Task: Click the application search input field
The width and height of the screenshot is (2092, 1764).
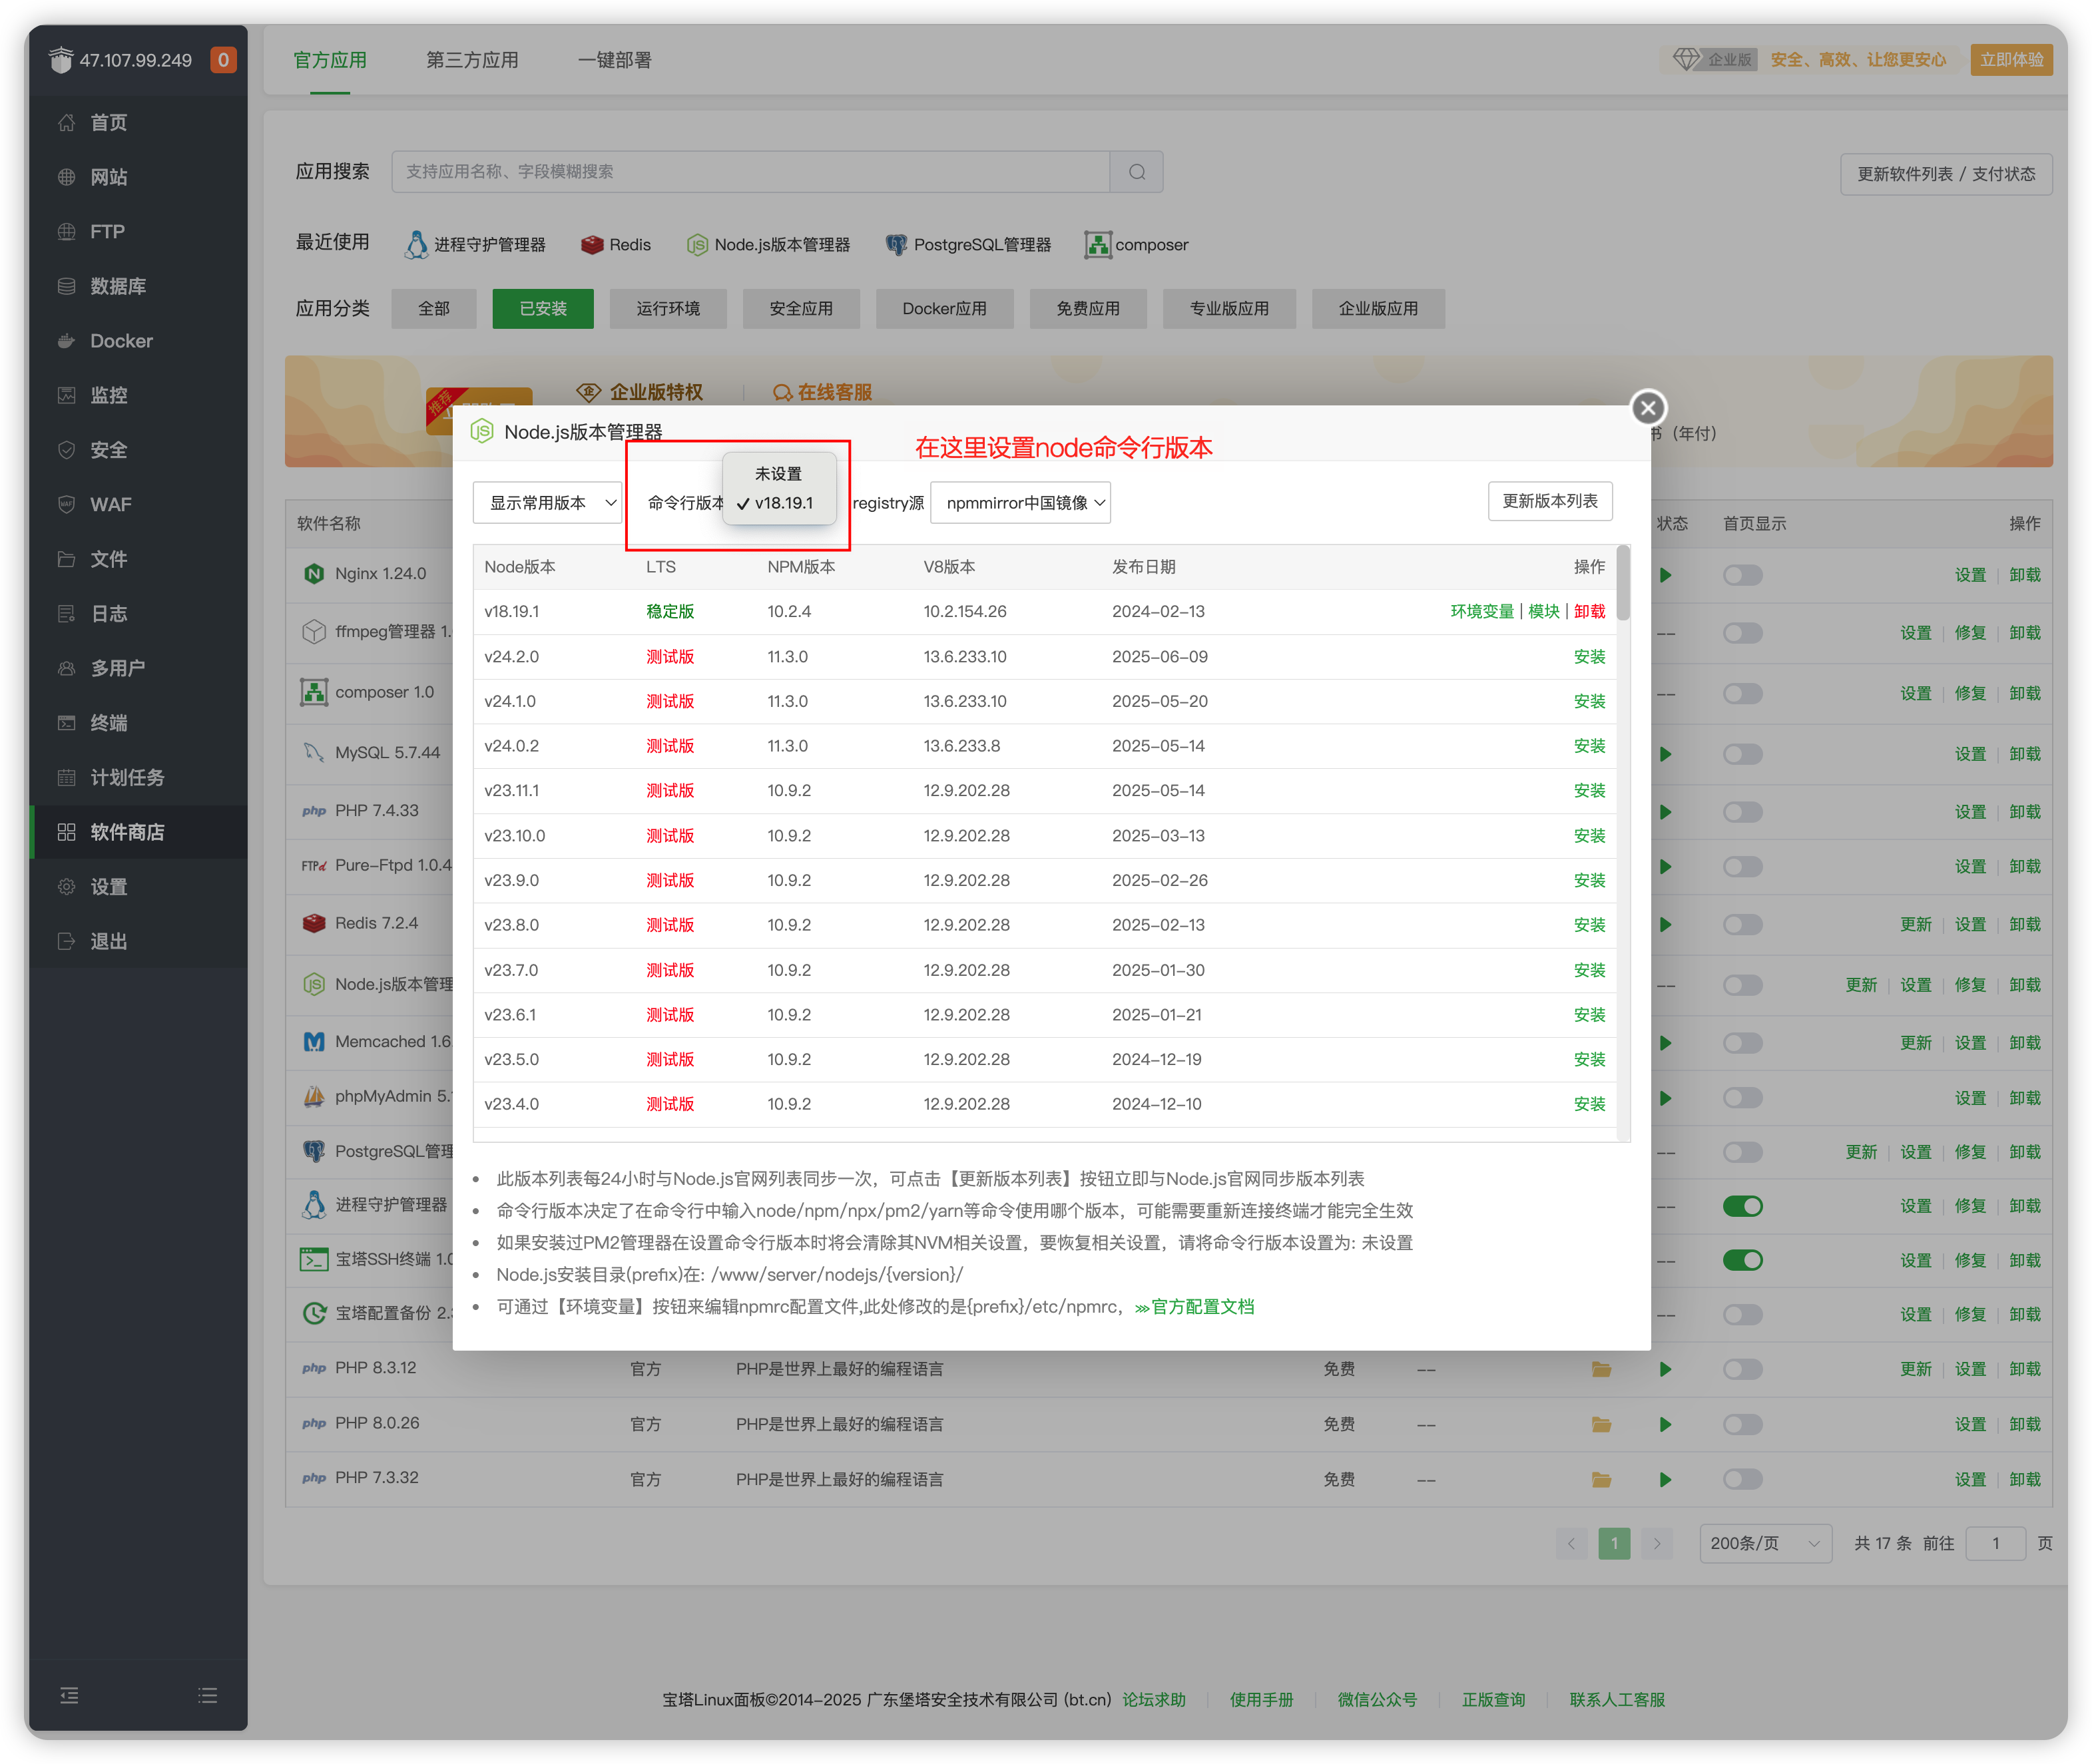Action: 750,172
